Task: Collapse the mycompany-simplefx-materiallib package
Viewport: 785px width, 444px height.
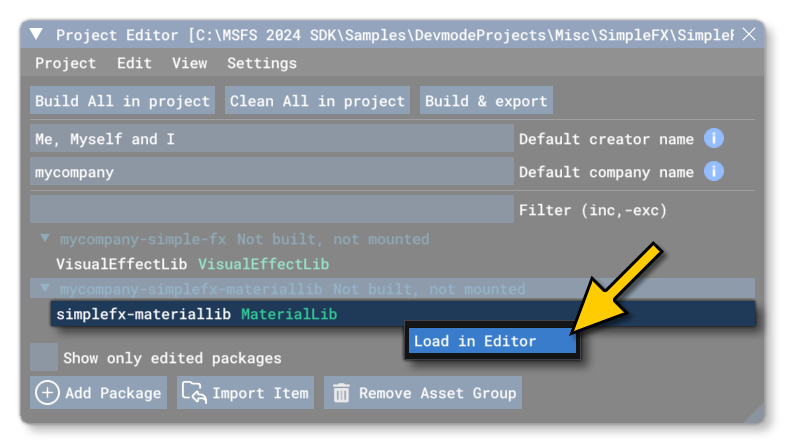Action: [45, 289]
